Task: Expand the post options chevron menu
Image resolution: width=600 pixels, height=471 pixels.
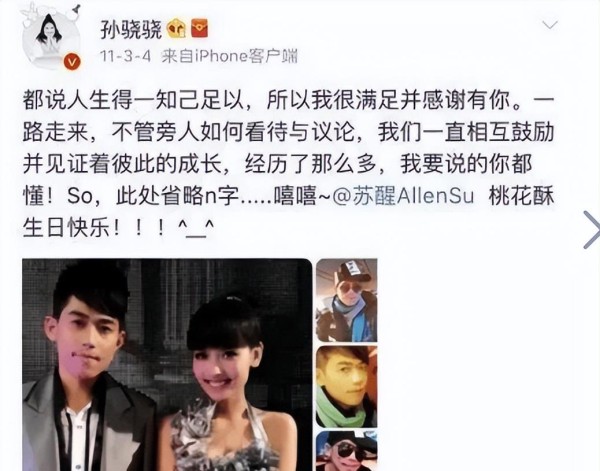Action: pyautogui.click(x=550, y=25)
